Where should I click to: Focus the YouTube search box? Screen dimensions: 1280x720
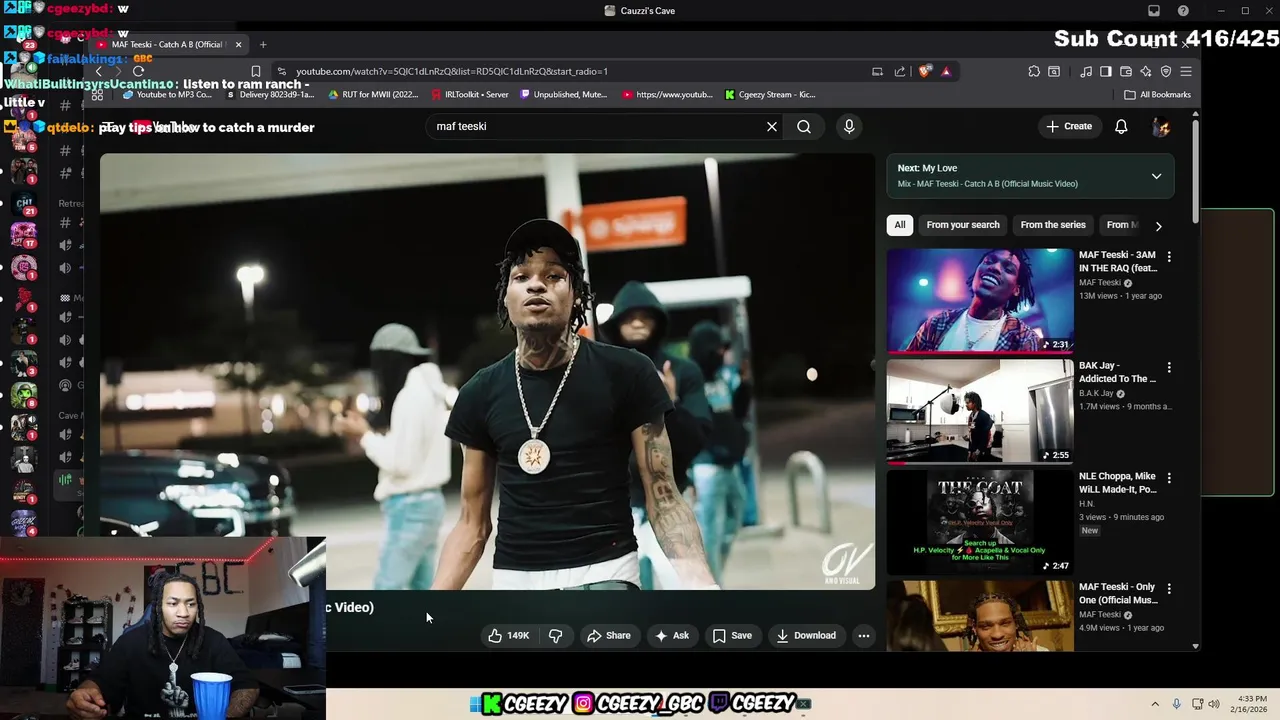coord(595,126)
